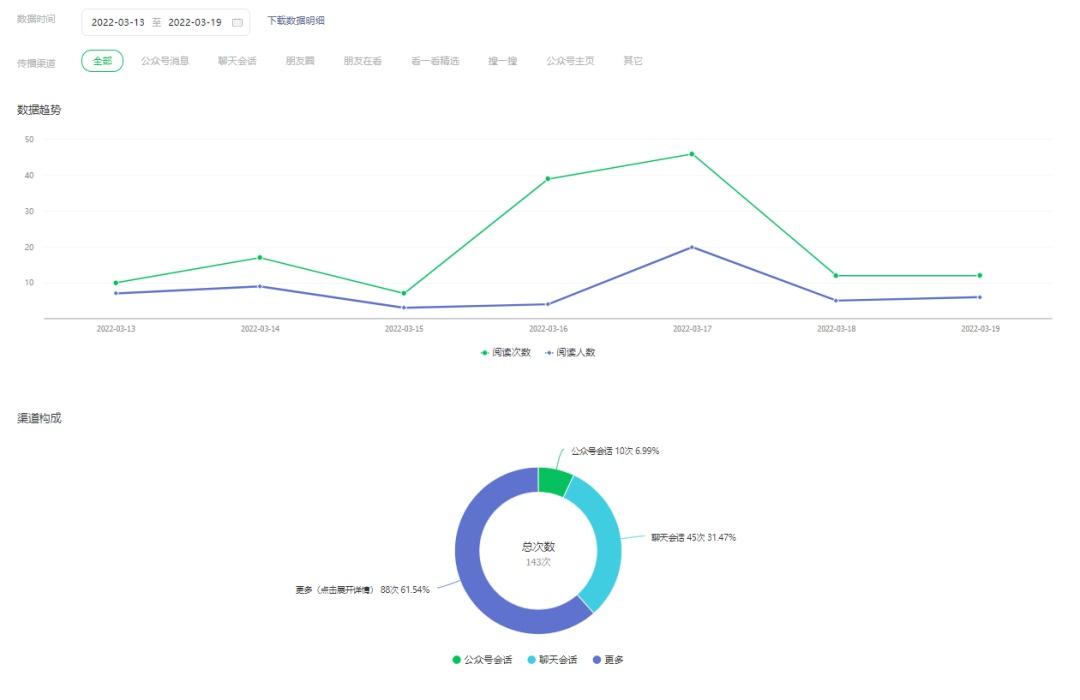
Task: Filter by 搜一搜 channel
Action: pos(502,61)
